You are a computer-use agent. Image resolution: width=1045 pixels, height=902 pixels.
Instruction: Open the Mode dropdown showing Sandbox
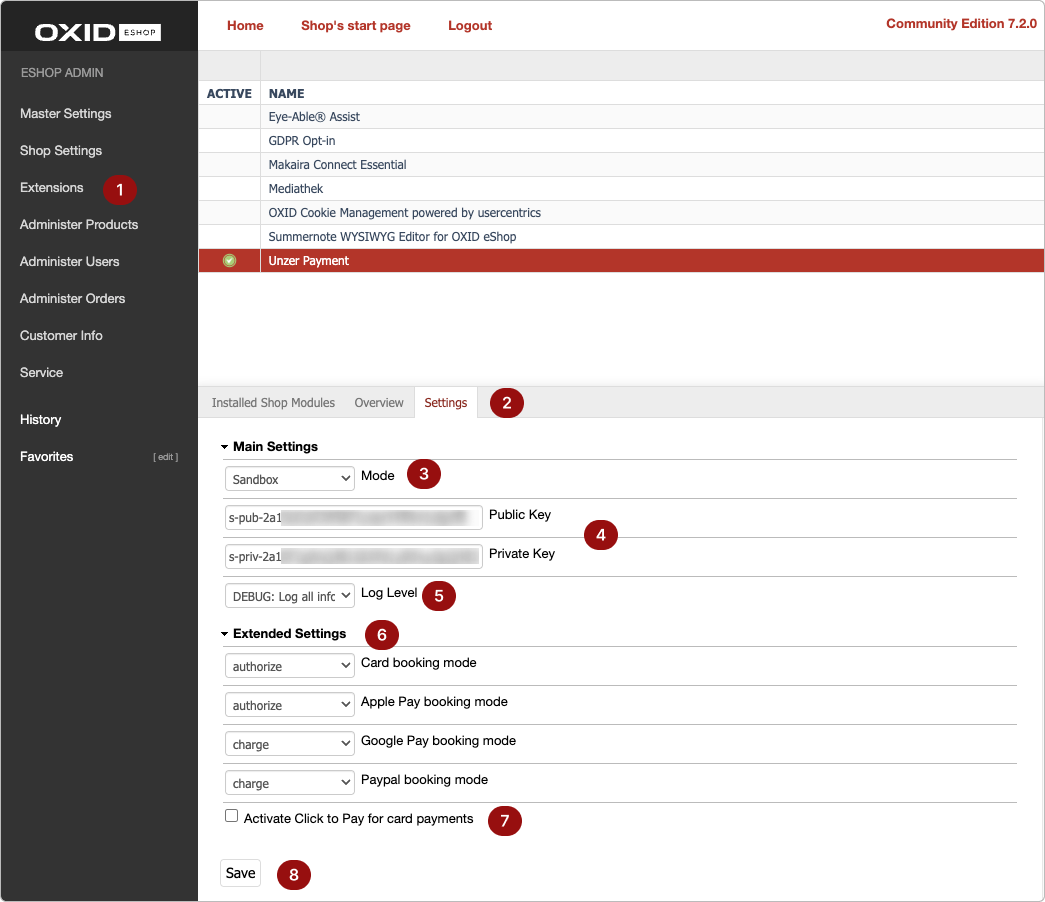point(289,478)
